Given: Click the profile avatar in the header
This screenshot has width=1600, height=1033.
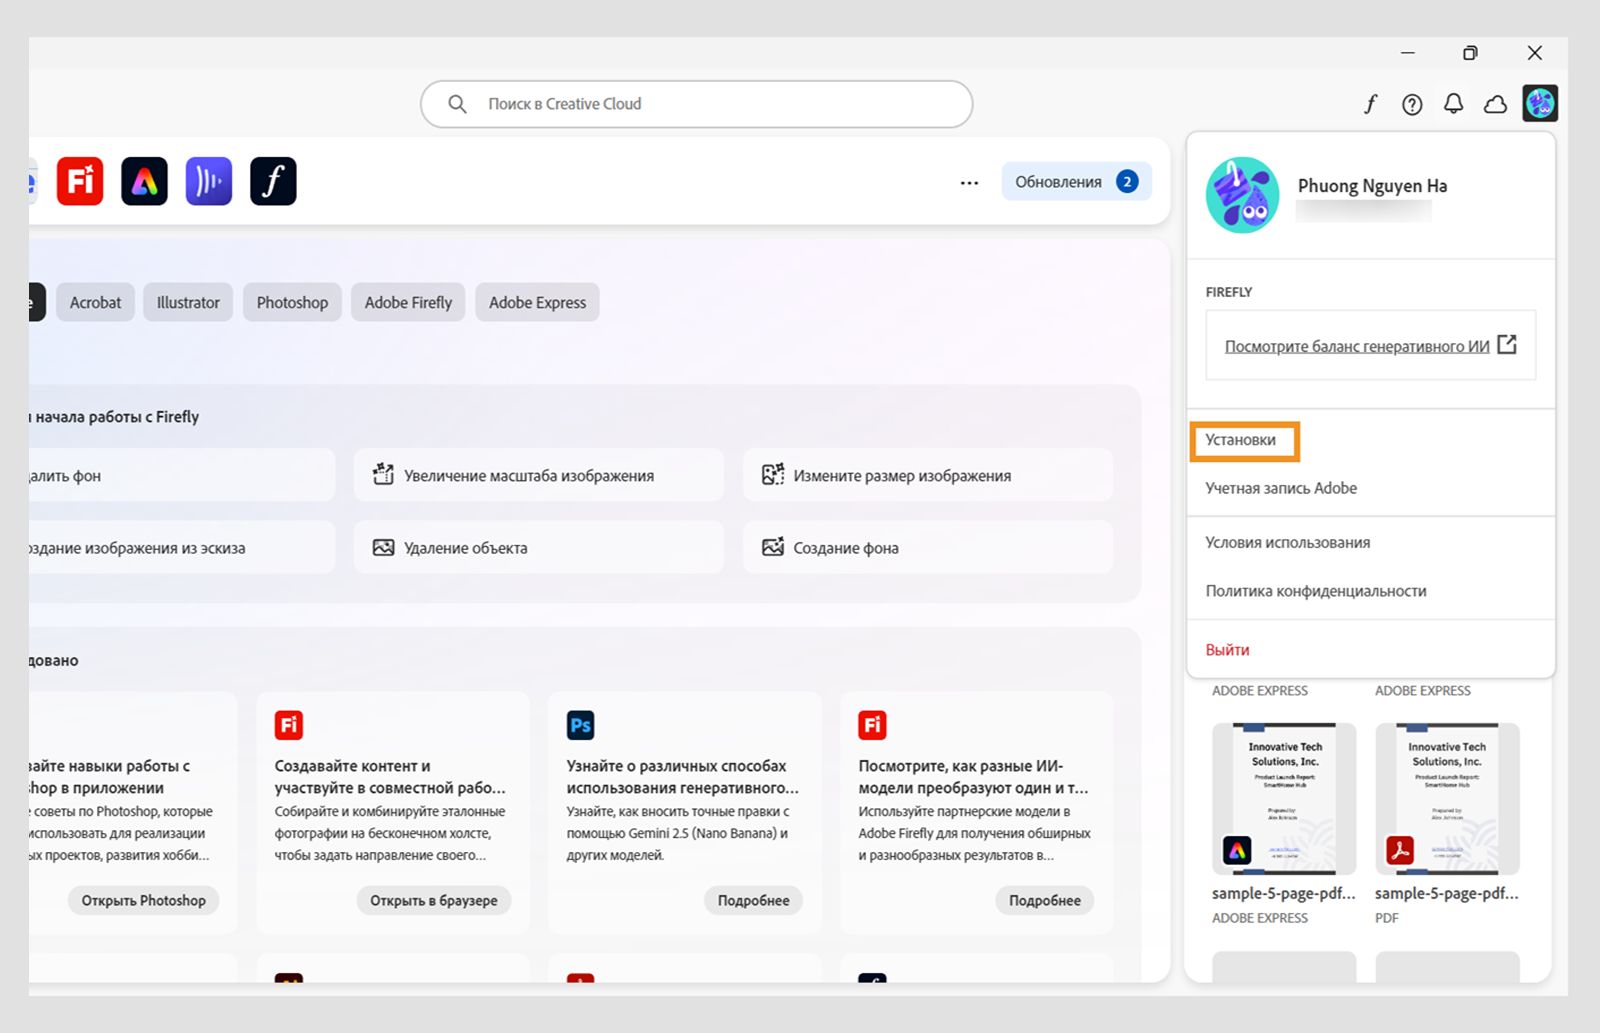Looking at the screenshot, I should click(1540, 103).
